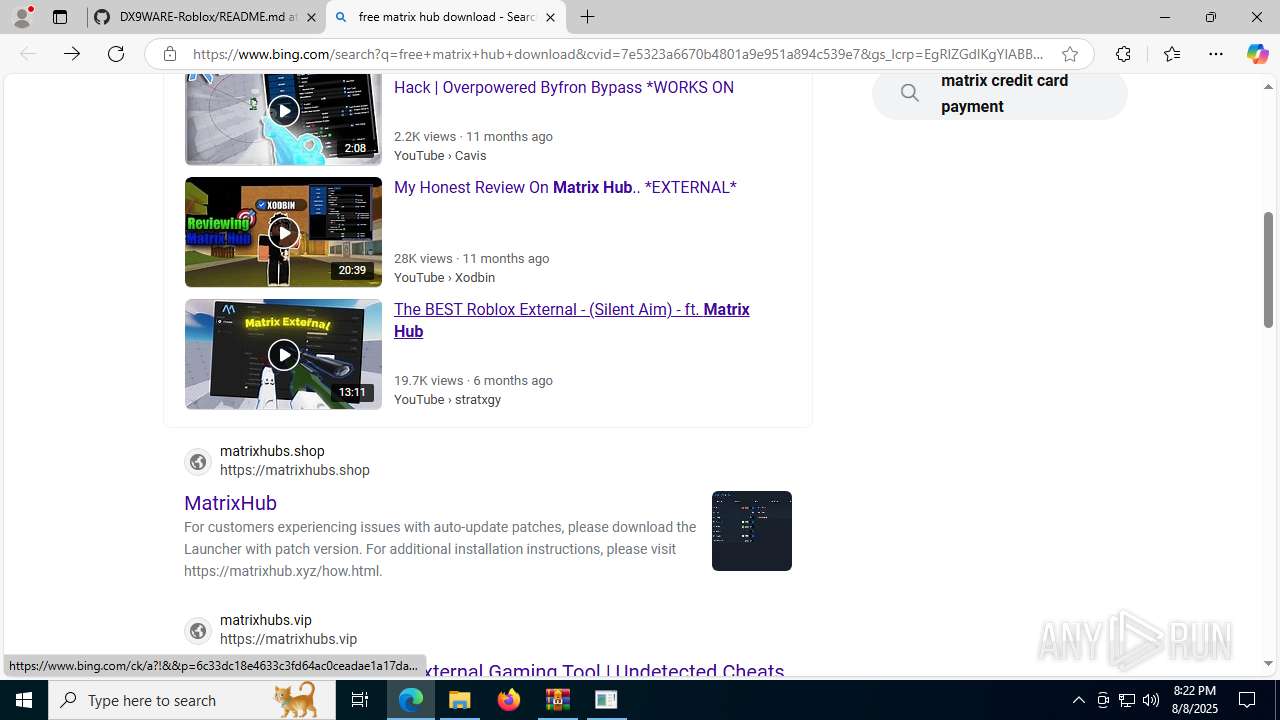Click the browser profile avatar icon
1280x720 pixels.
[22, 17]
